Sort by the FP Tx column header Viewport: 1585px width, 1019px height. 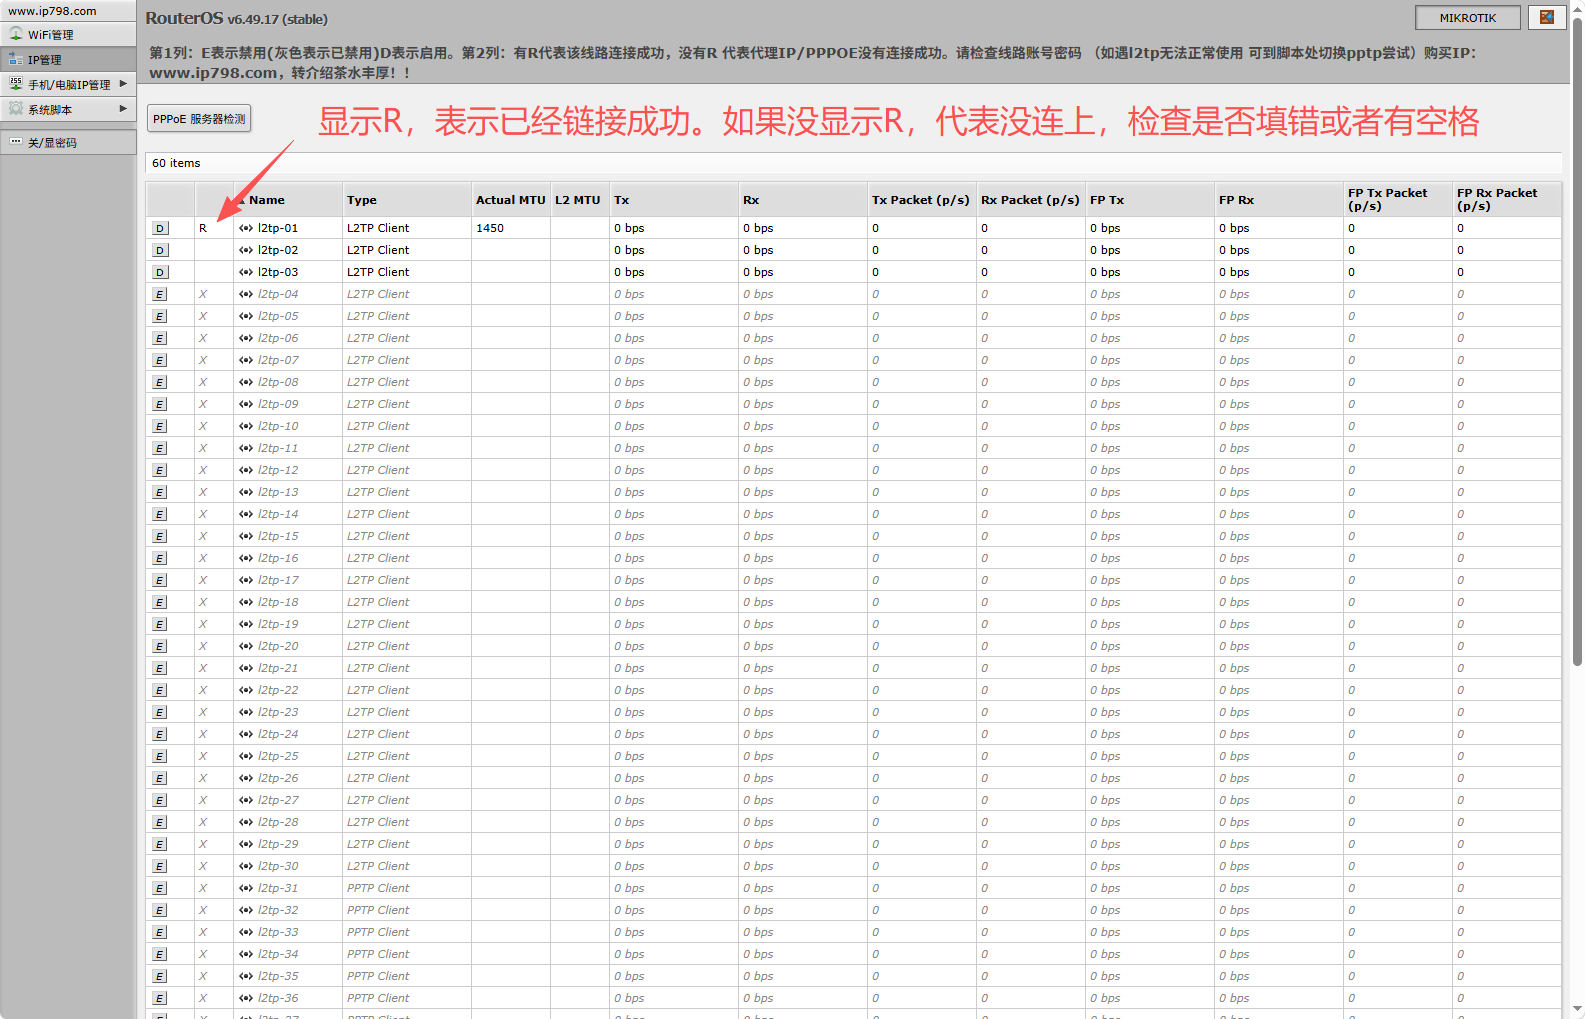pyautogui.click(x=1150, y=200)
